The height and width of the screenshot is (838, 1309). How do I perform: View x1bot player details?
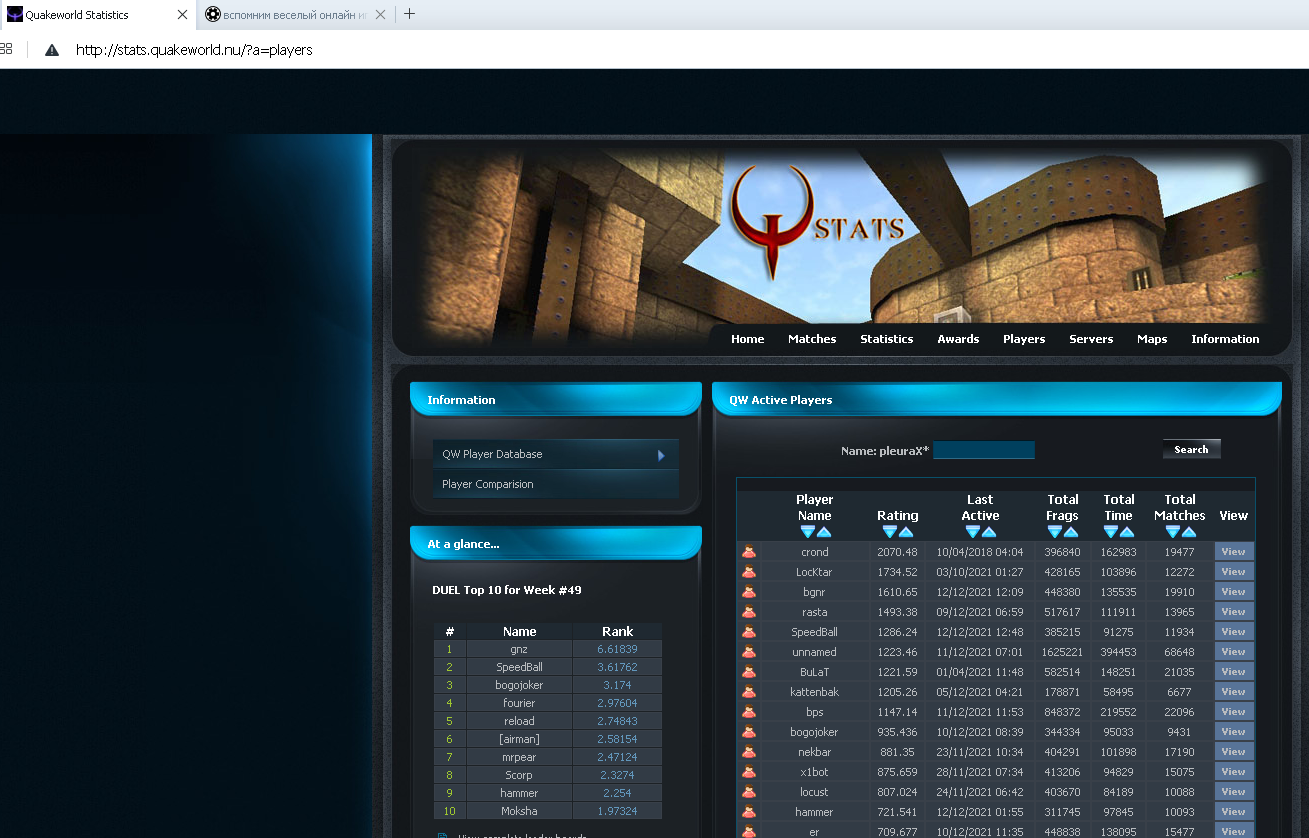[1233, 772]
